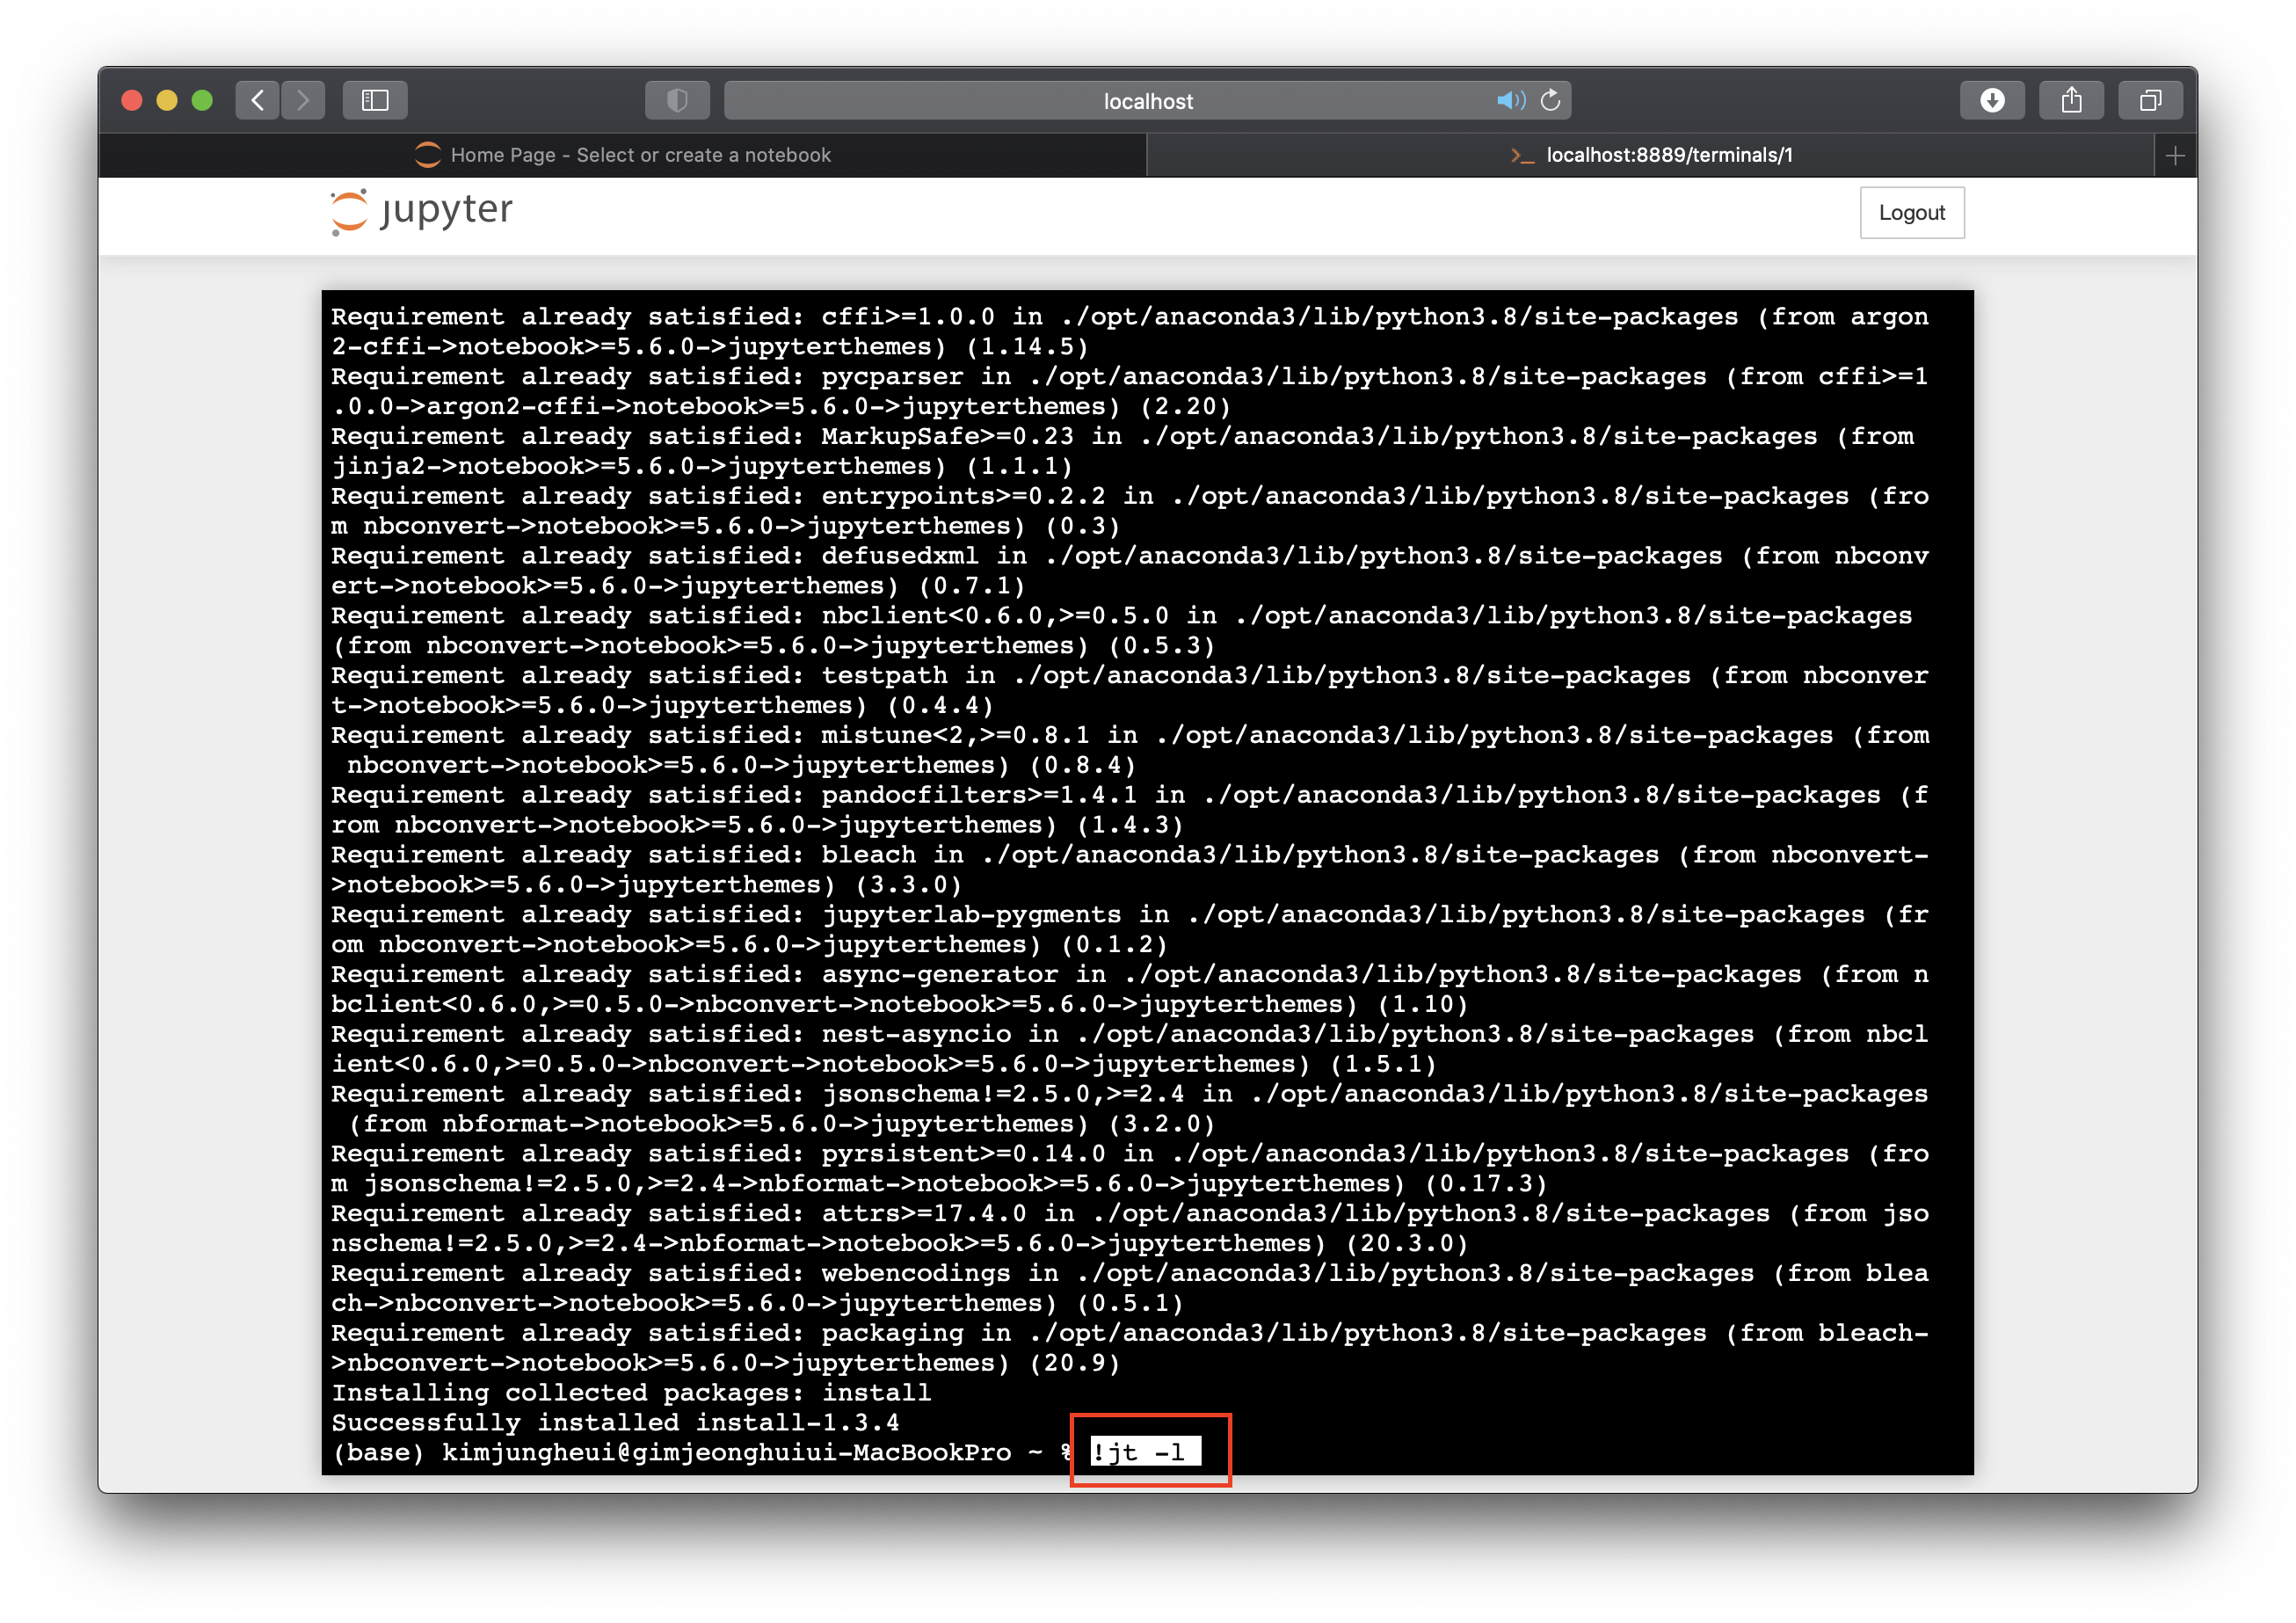Image resolution: width=2296 pixels, height=1623 pixels.
Task: Click the Safari forward navigation arrow
Action: 303,100
